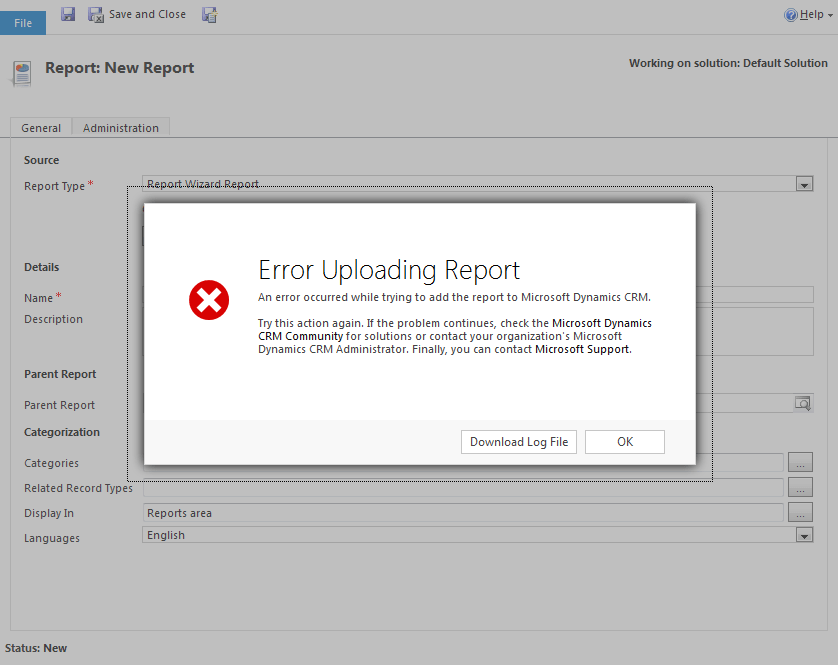Click the Save and Close label
The image size is (838, 665).
tap(148, 14)
